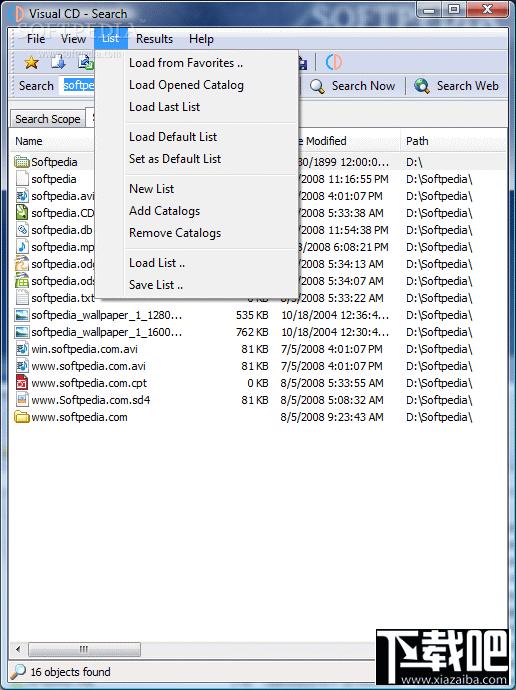The height and width of the screenshot is (690, 516).
Task: Click the Visual CD app icon in title bar
Action: point(18,14)
